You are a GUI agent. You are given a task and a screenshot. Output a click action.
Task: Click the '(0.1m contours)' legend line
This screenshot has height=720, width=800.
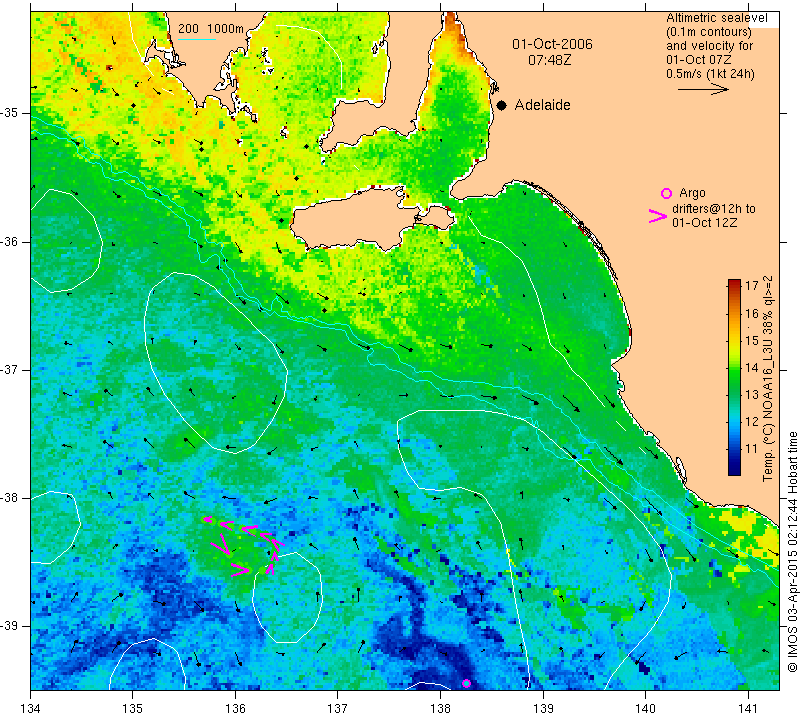pyautogui.click(x=709, y=32)
